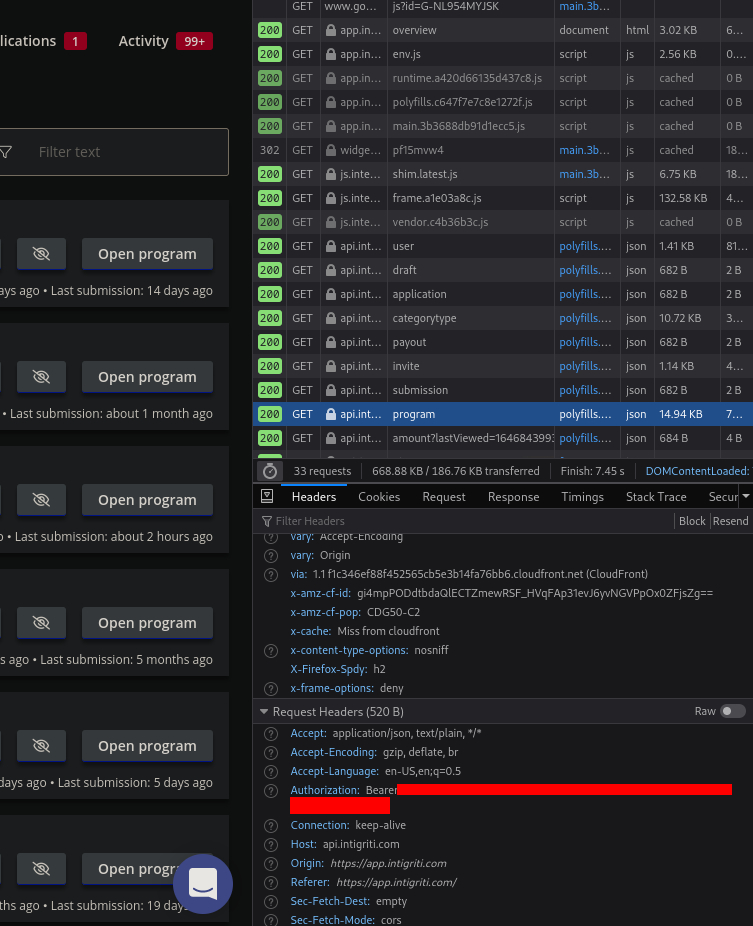753x926 pixels.
Task: Click the 99+ Activity badge
Action: tap(194, 41)
